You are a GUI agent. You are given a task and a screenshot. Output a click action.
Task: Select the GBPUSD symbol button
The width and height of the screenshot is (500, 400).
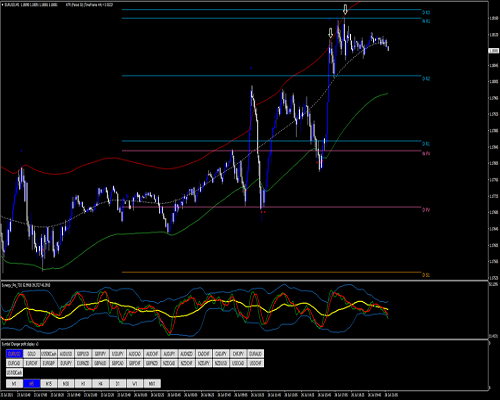(x=83, y=353)
